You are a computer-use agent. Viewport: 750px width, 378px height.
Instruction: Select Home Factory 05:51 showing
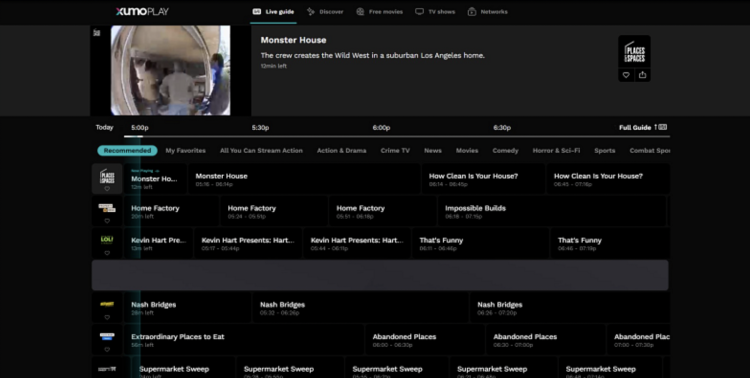coord(383,211)
